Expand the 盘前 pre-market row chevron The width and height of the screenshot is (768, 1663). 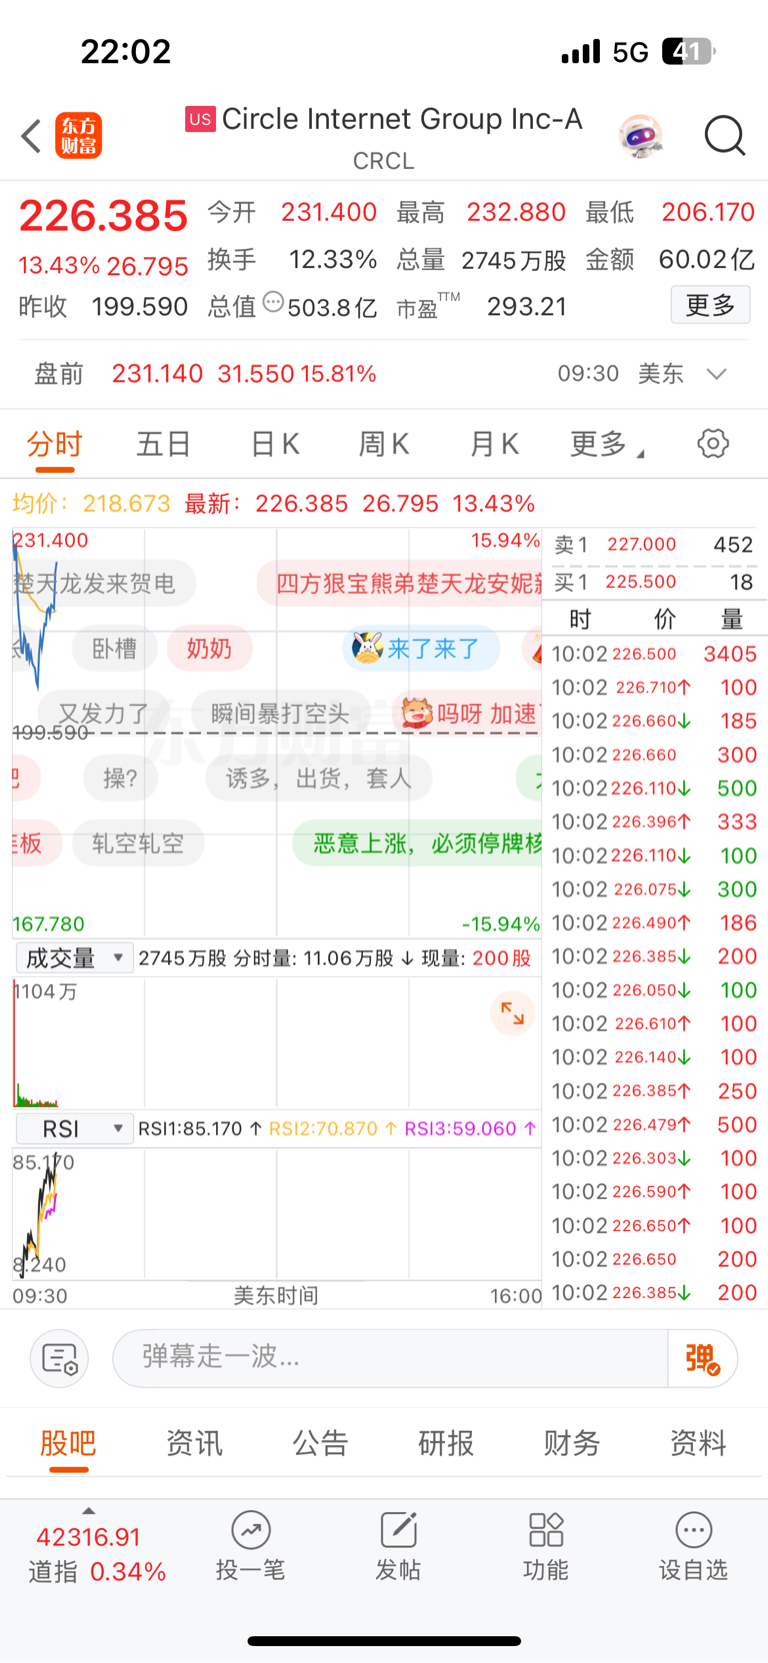pos(716,374)
